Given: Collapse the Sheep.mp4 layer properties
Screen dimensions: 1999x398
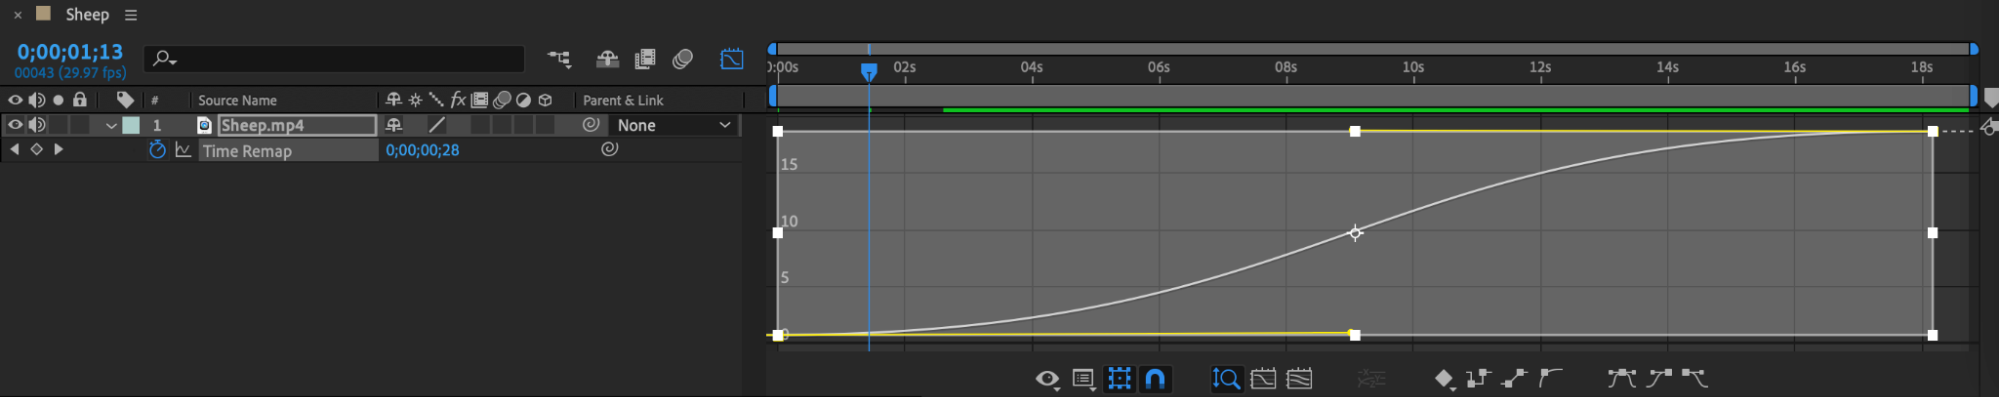Looking at the screenshot, I should click(x=111, y=126).
